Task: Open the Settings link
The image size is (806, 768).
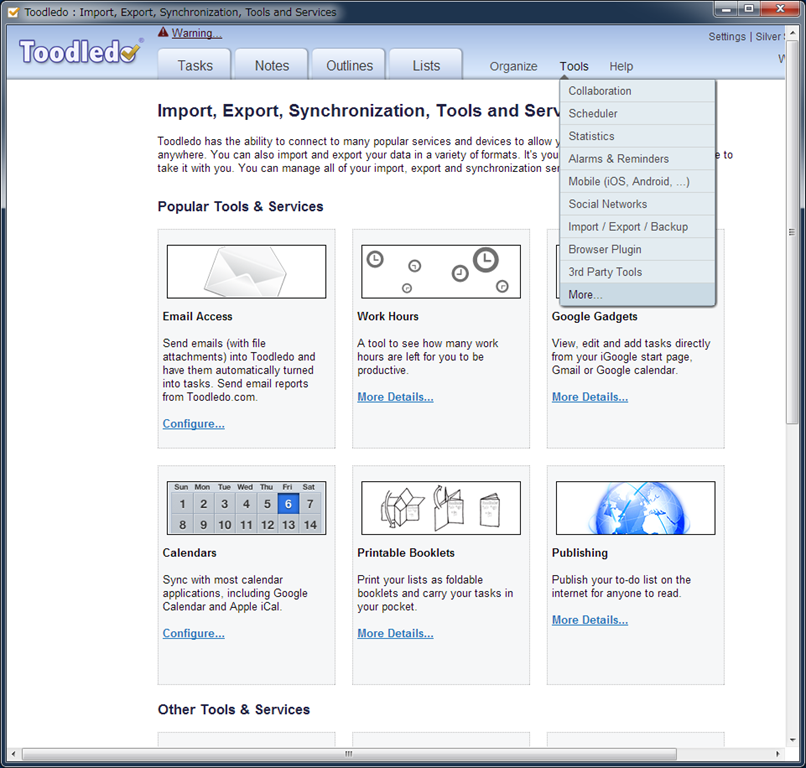Action: [727, 36]
